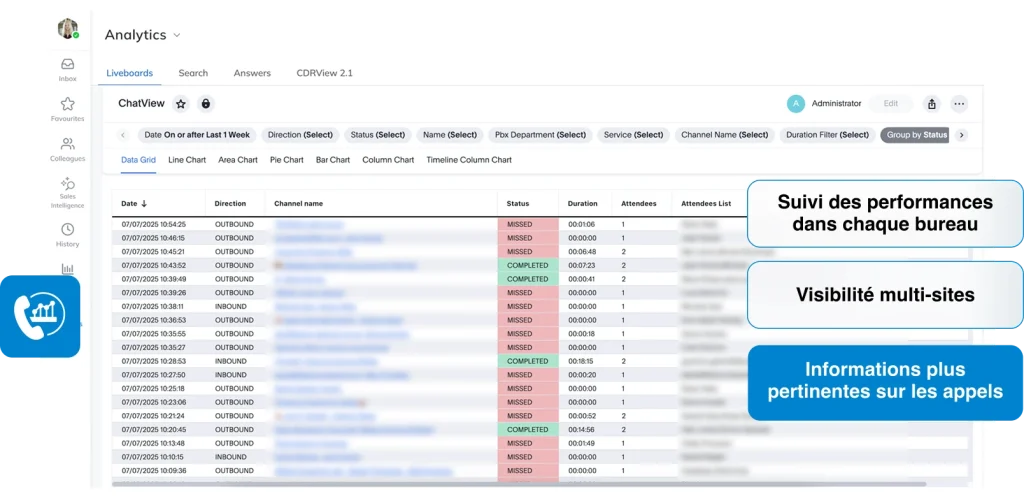Open the three-dots more options menu
This screenshot has width=1024, height=501.
959,103
